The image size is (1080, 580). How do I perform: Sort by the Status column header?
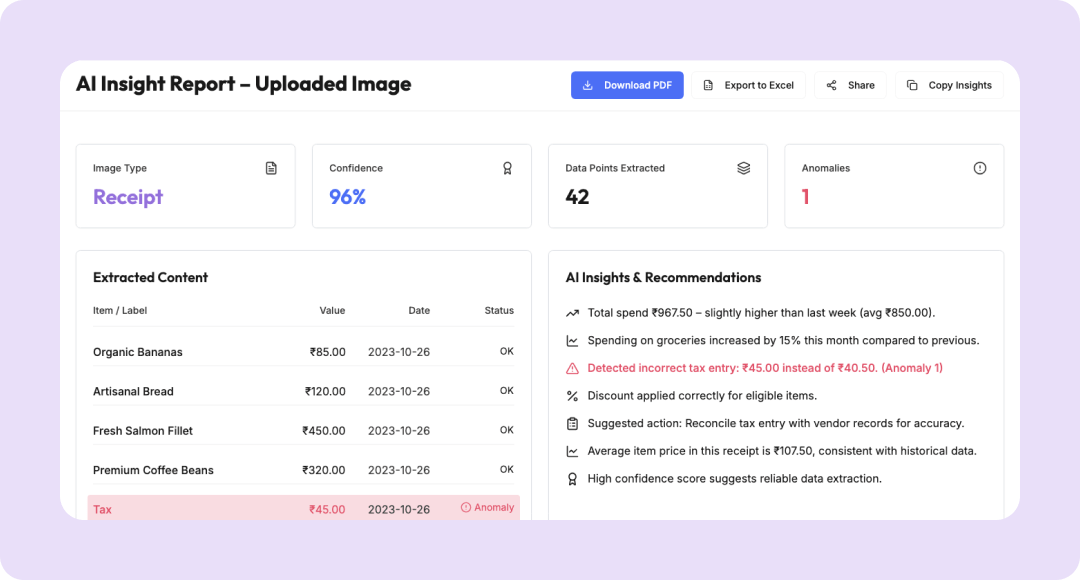click(x=499, y=310)
